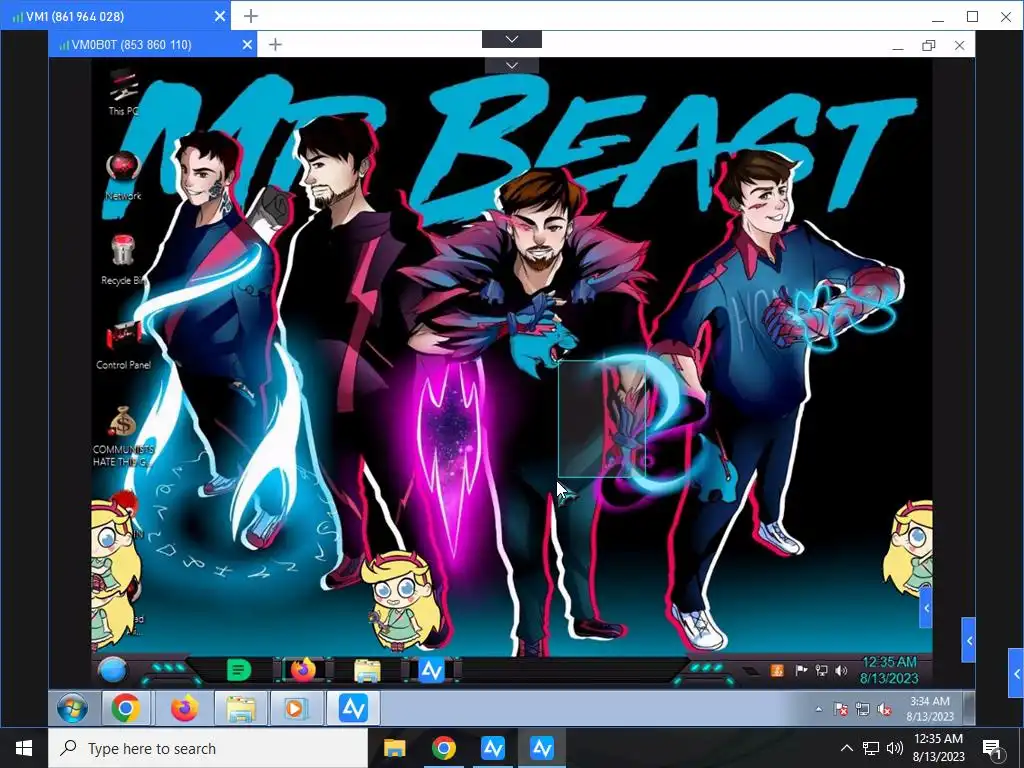The width and height of the screenshot is (1024, 768).
Task: Click Windows 10 clock showing 12:35 AM
Action: pos(938,748)
